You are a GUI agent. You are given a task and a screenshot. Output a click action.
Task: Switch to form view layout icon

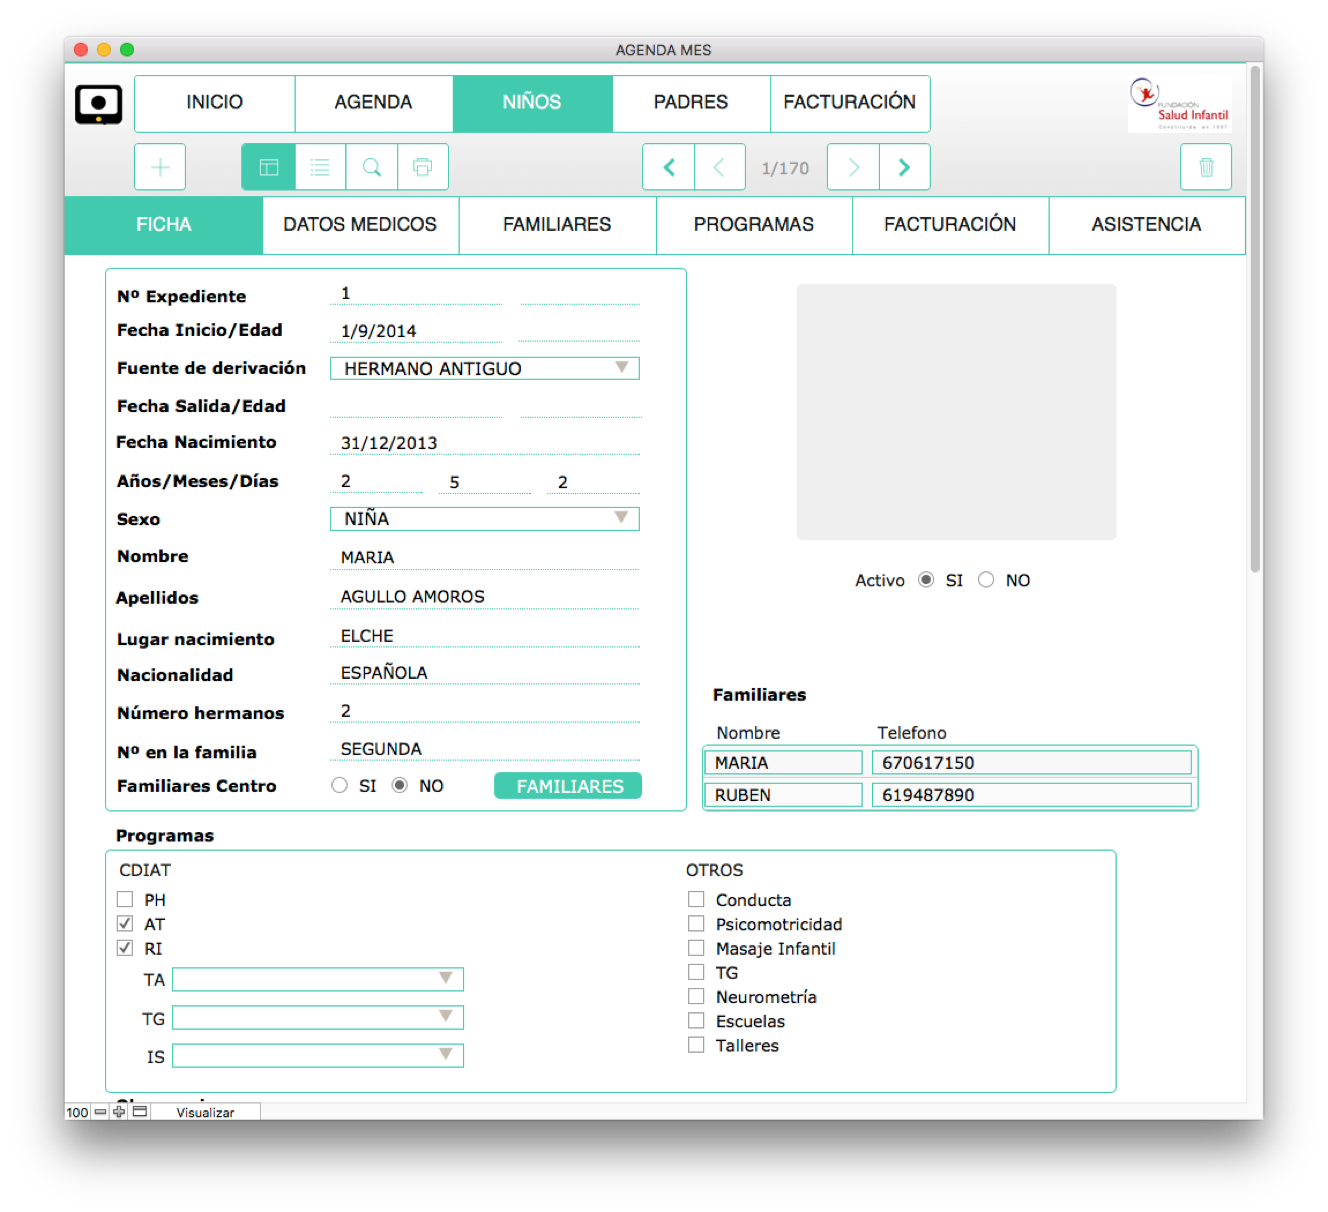point(269,167)
